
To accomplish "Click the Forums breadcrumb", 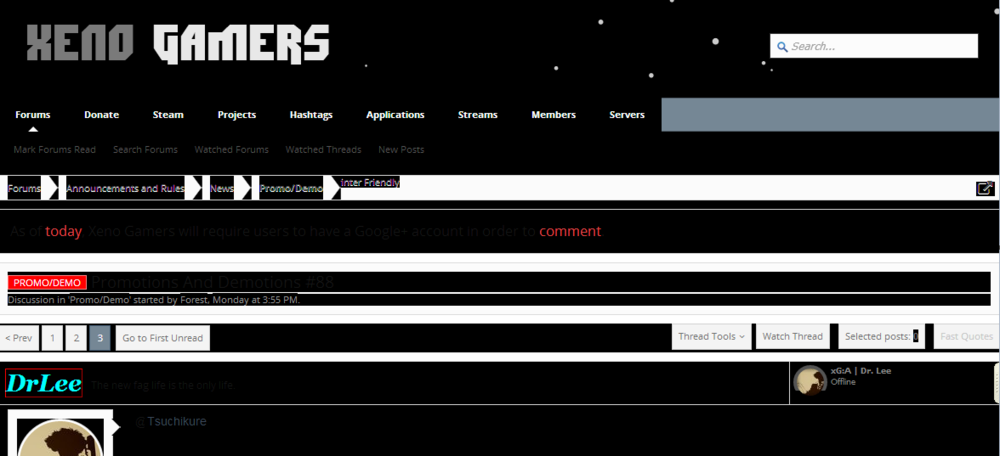I will point(24,189).
